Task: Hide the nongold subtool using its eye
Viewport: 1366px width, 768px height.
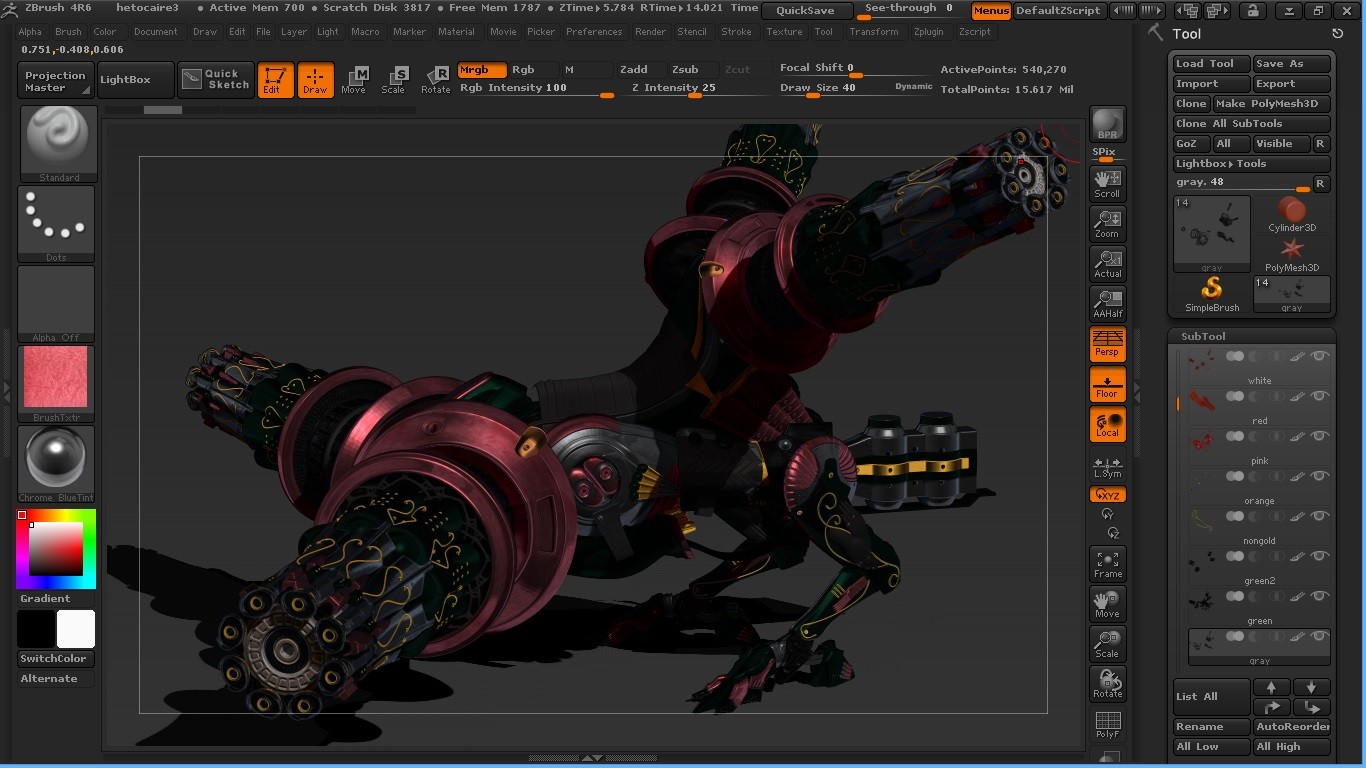Action: tap(1320, 516)
